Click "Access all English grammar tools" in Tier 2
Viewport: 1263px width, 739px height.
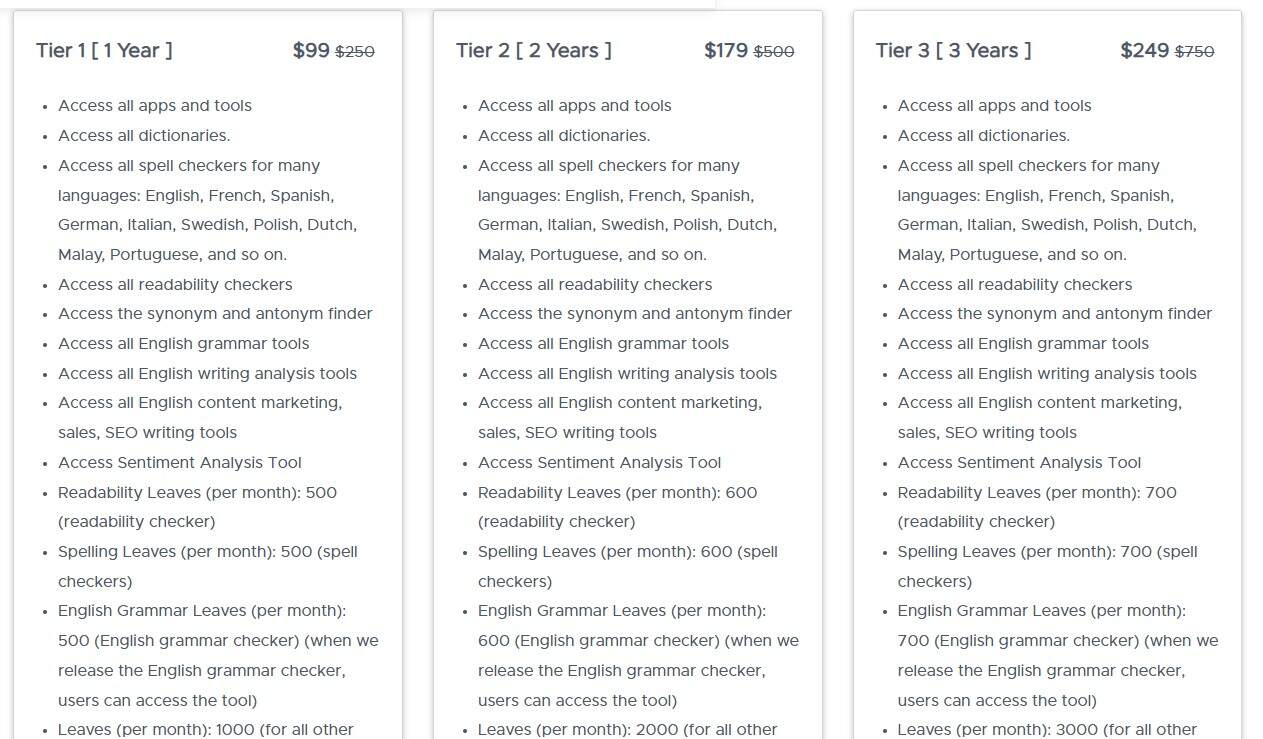603,343
